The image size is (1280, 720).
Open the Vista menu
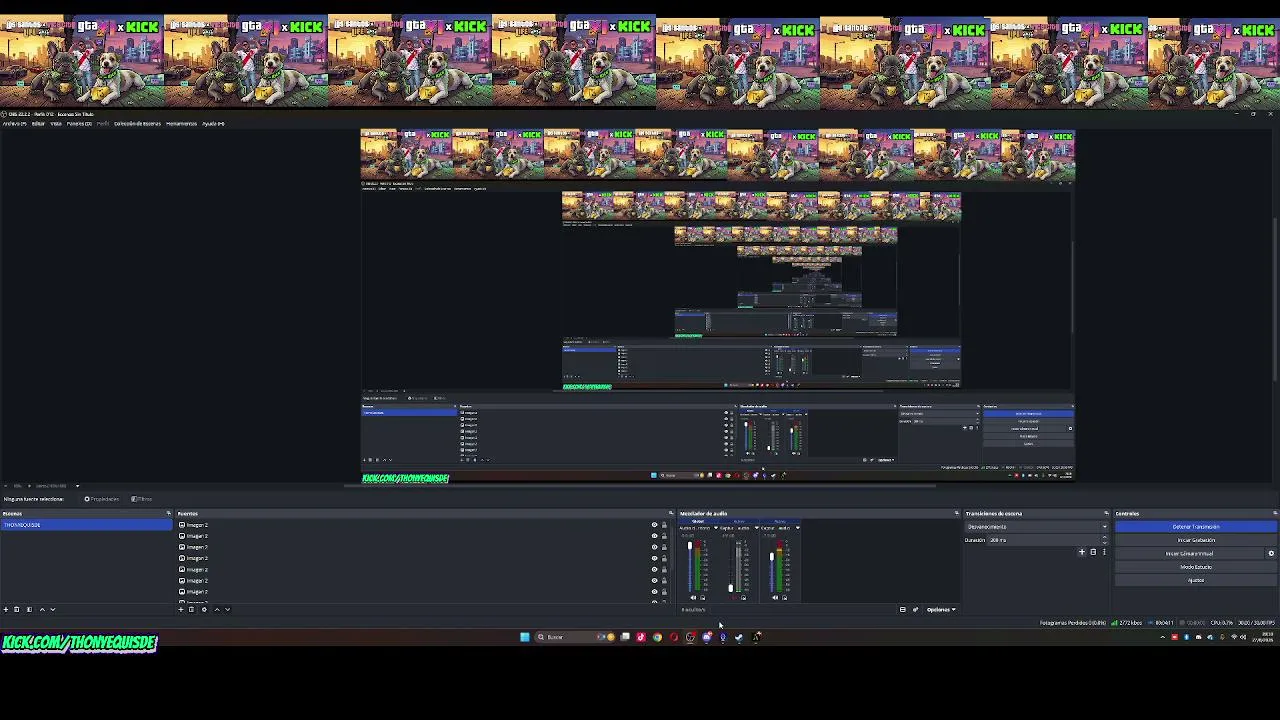pyautogui.click(x=56, y=124)
